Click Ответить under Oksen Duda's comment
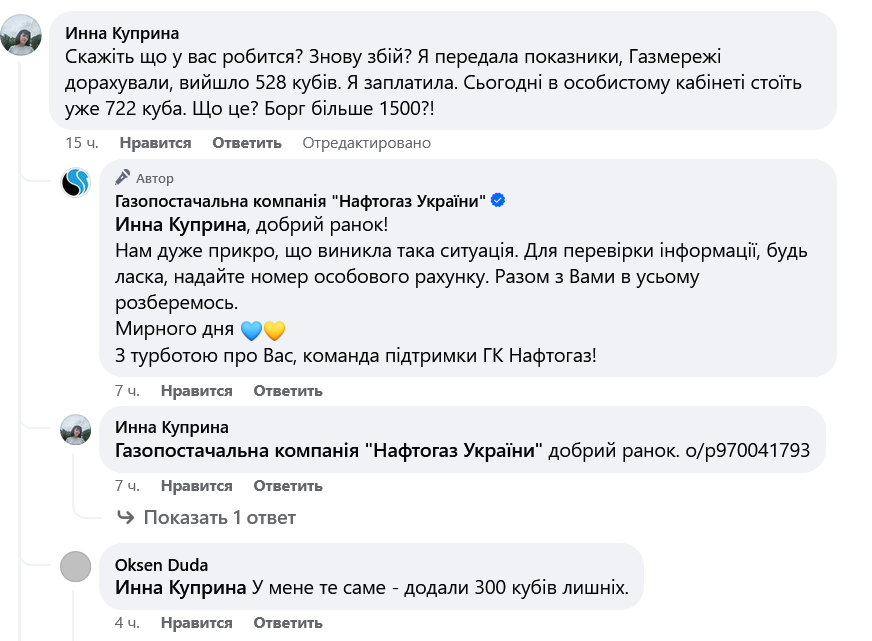The height and width of the screenshot is (641, 872). pos(288,623)
